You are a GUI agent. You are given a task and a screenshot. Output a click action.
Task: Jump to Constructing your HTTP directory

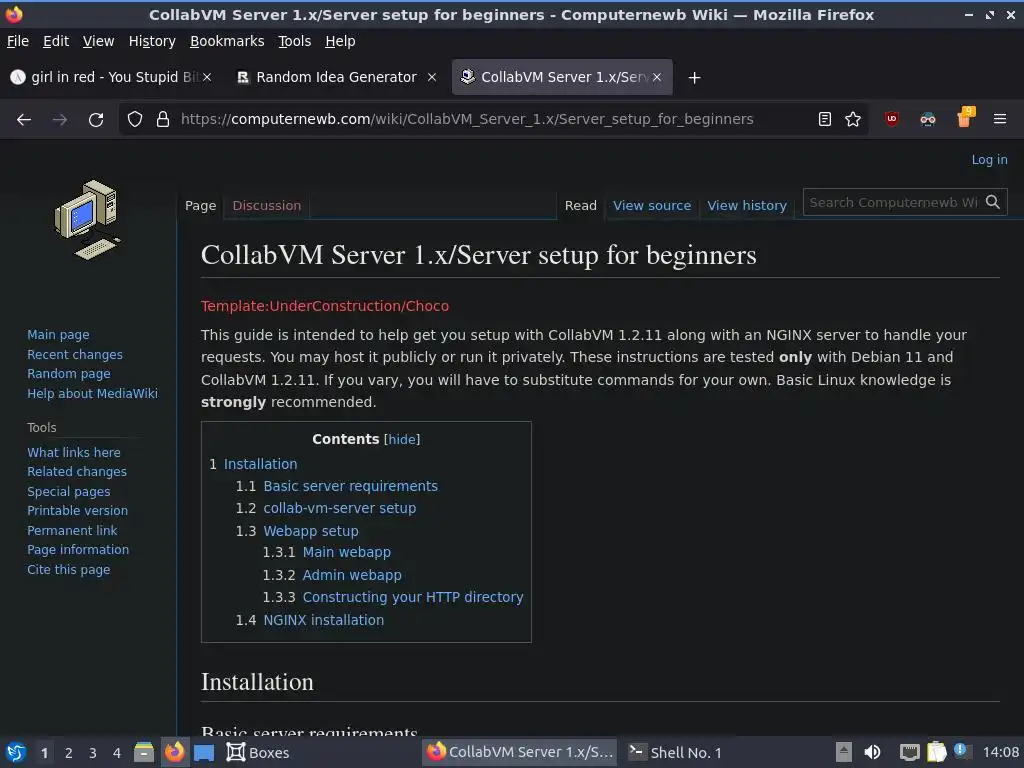[x=413, y=598]
